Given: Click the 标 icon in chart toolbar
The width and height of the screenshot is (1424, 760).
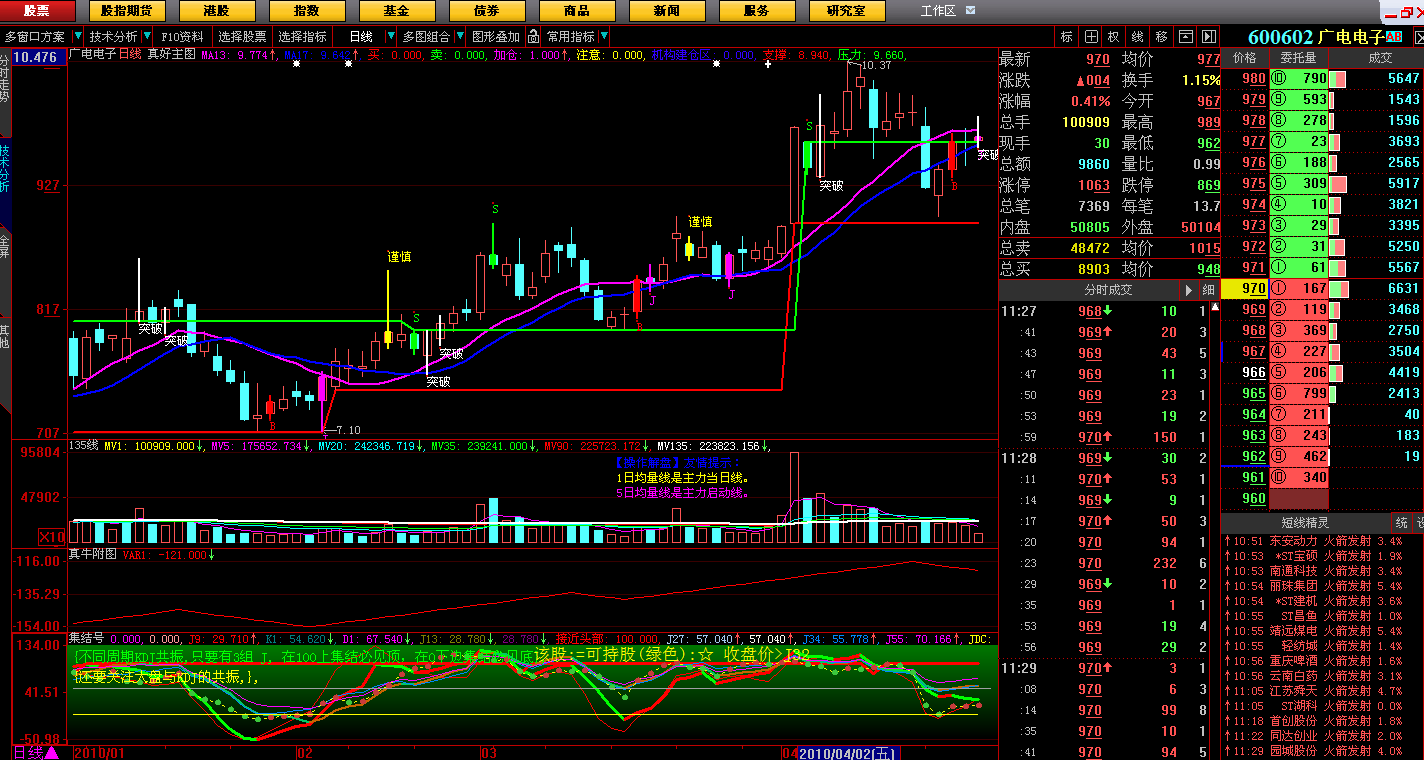Looking at the screenshot, I should tap(1066, 37).
